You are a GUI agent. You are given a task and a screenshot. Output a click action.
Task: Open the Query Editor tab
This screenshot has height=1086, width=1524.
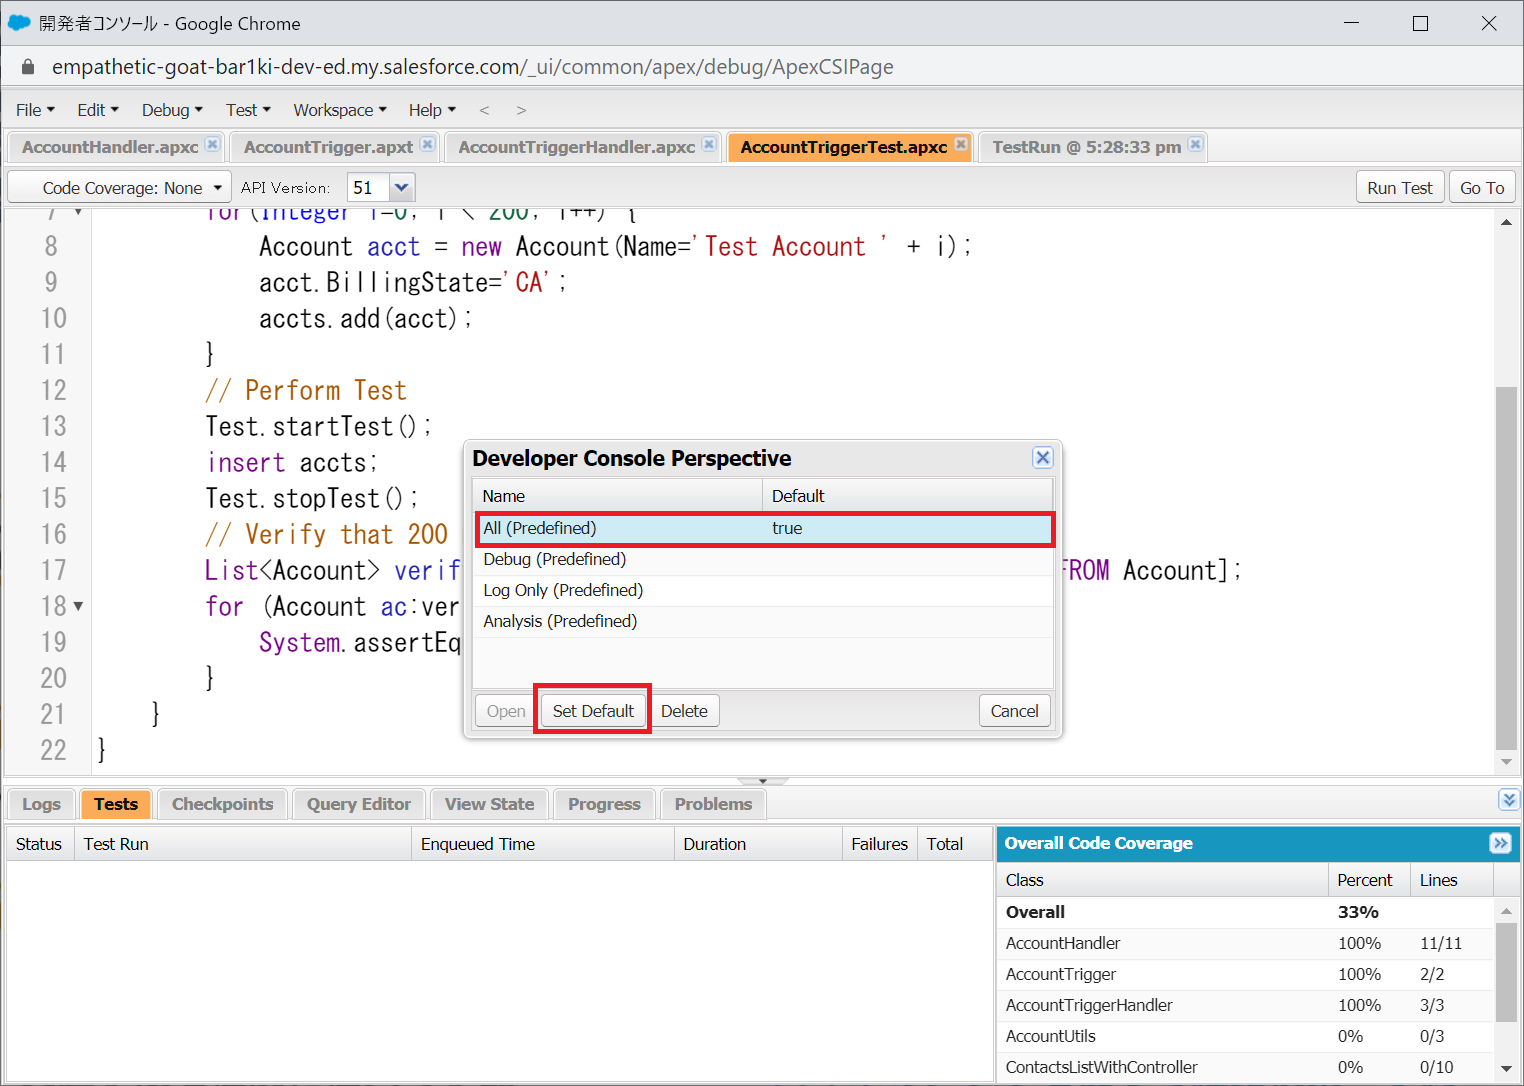pyautogui.click(x=359, y=804)
